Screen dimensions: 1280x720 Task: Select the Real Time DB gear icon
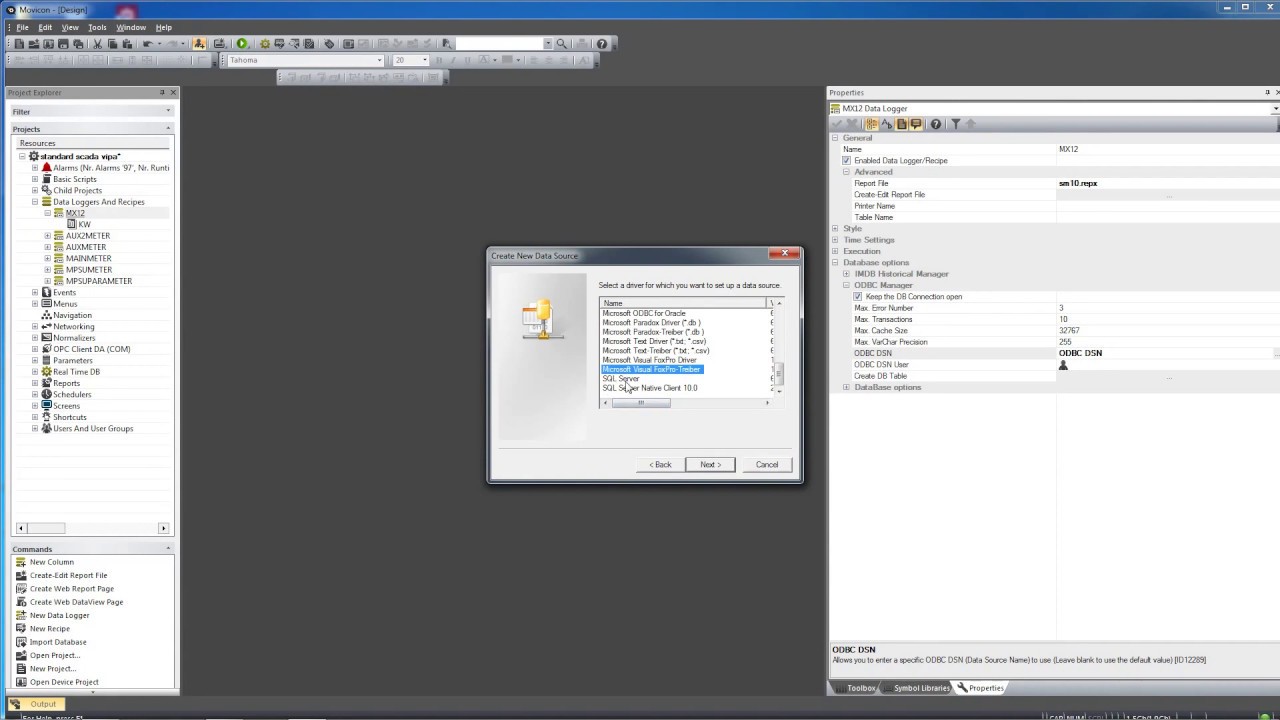[x=46, y=372]
